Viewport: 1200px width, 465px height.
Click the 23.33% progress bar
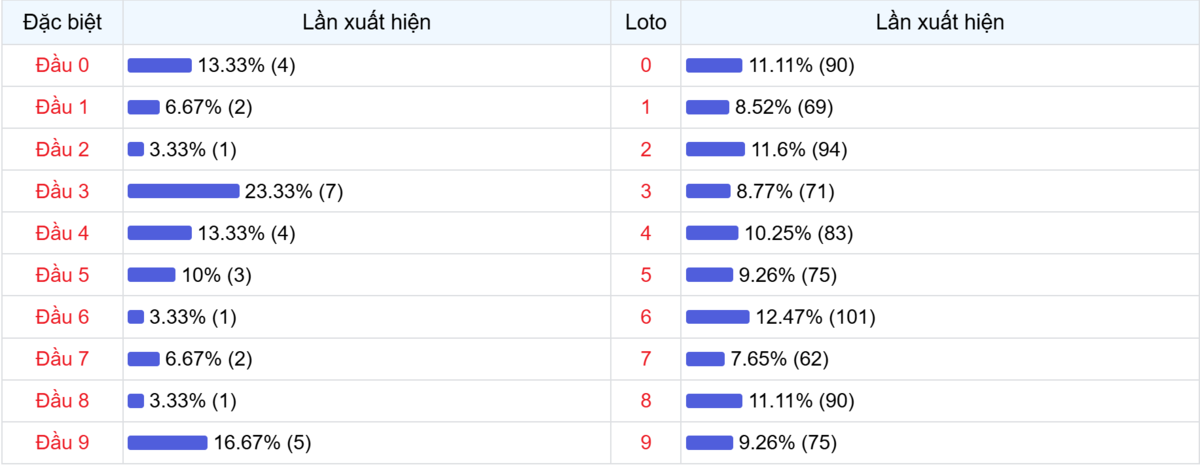pyautogui.click(x=183, y=191)
